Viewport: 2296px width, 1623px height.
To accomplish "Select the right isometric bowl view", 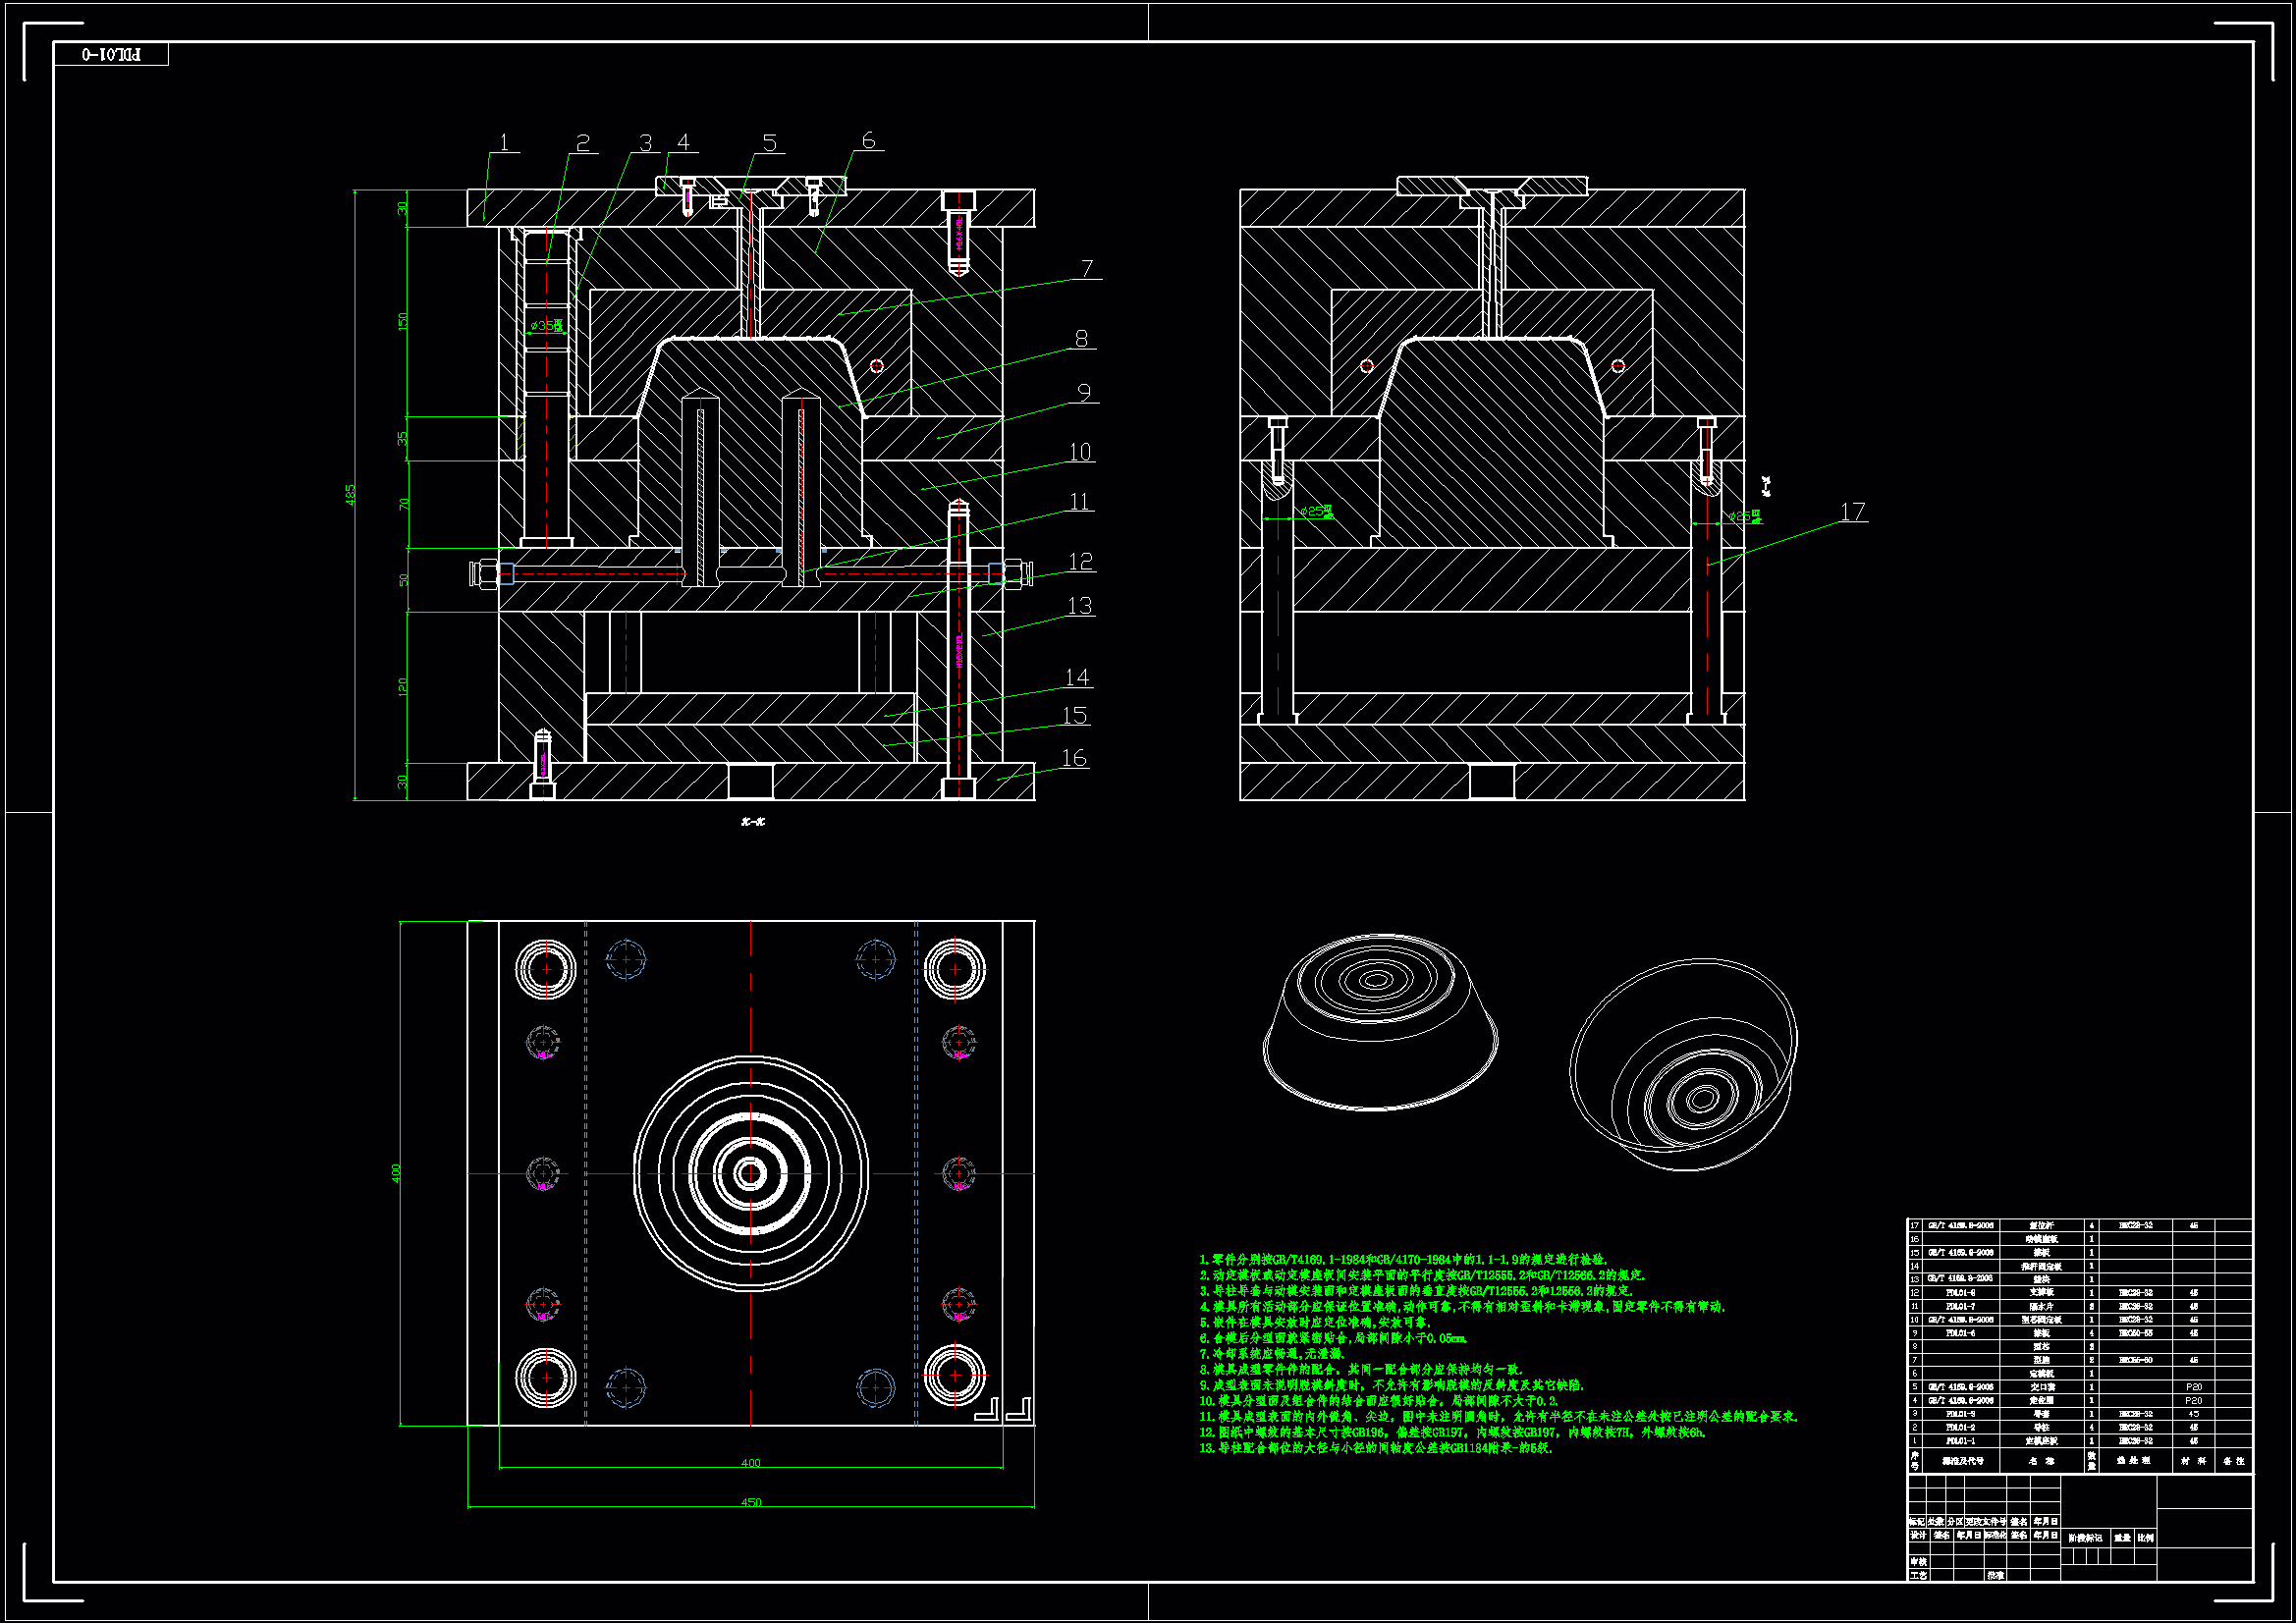I will [x=1684, y=1065].
